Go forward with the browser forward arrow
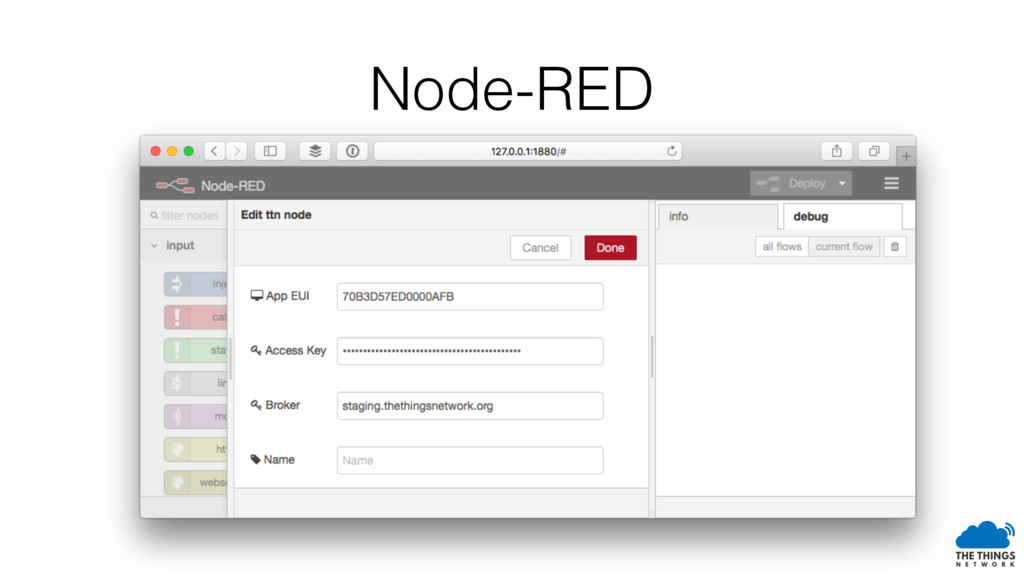This screenshot has width=1024, height=576. [237, 151]
